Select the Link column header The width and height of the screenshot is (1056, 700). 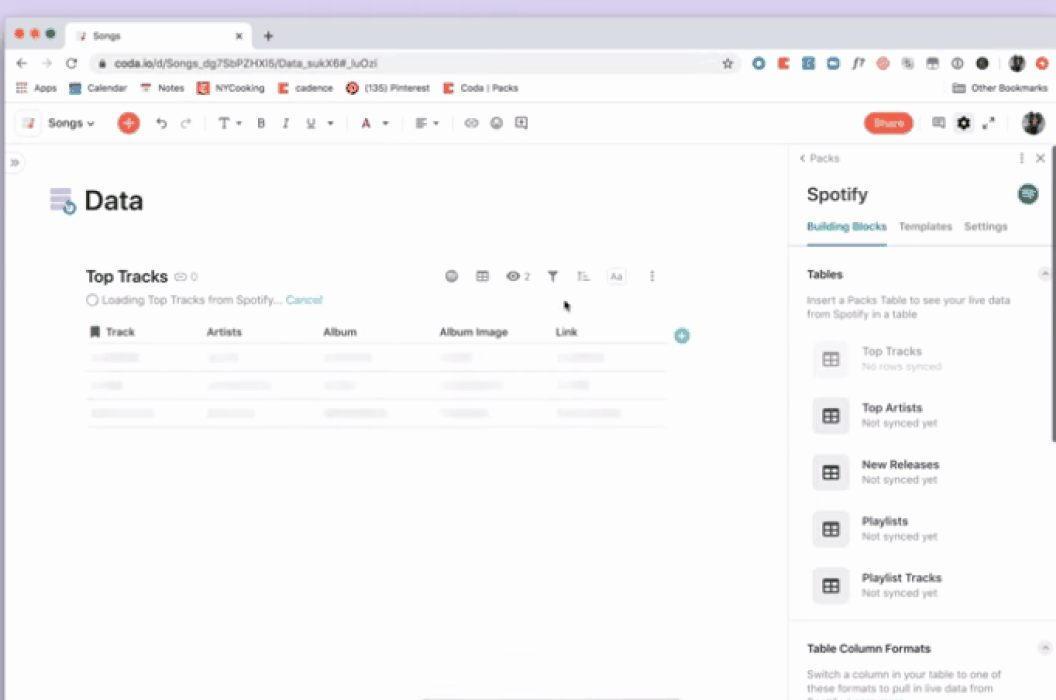click(x=566, y=331)
